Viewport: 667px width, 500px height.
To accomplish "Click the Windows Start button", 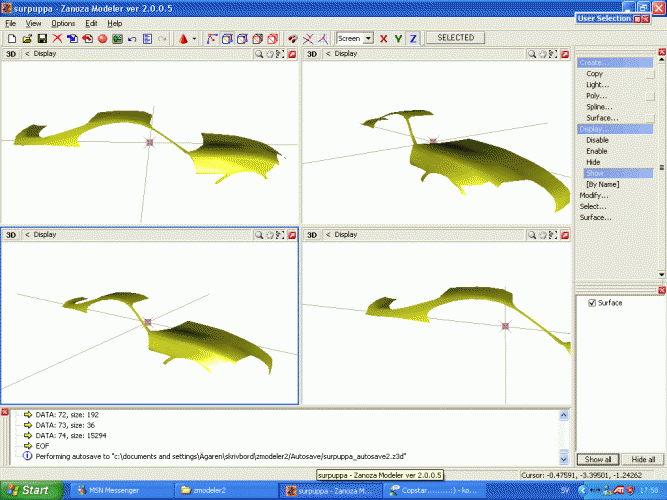I will point(32,490).
